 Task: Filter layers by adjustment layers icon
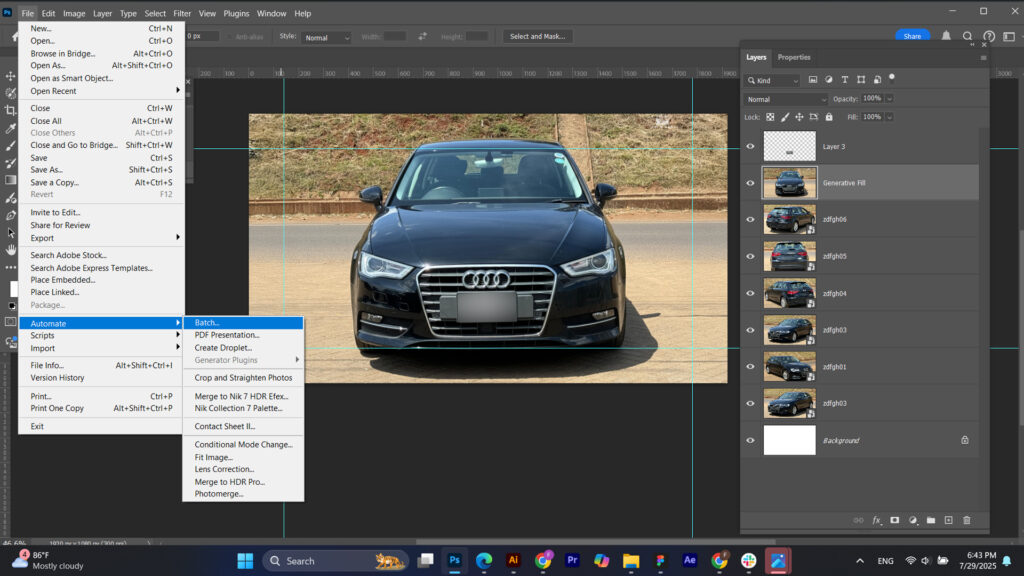click(829, 80)
